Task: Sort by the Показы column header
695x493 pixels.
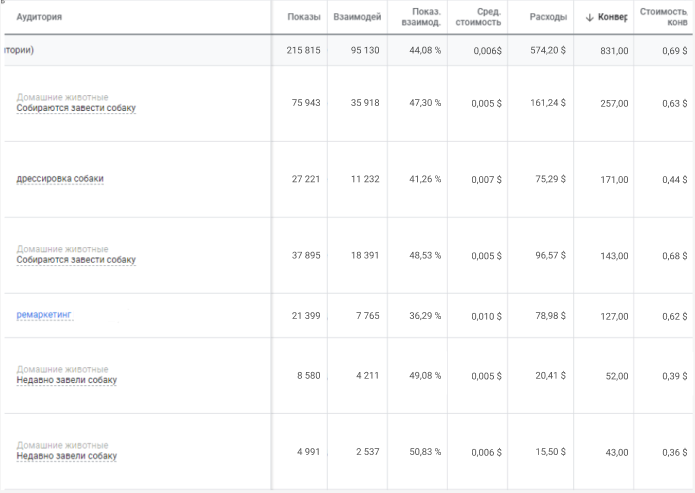Action: tap(304, 17)
